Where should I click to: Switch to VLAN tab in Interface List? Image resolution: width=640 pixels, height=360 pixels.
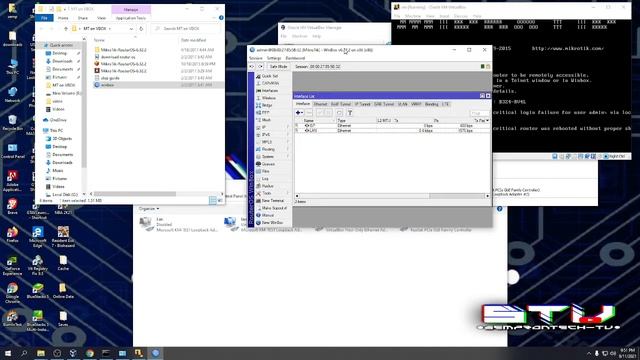(402, 104)
